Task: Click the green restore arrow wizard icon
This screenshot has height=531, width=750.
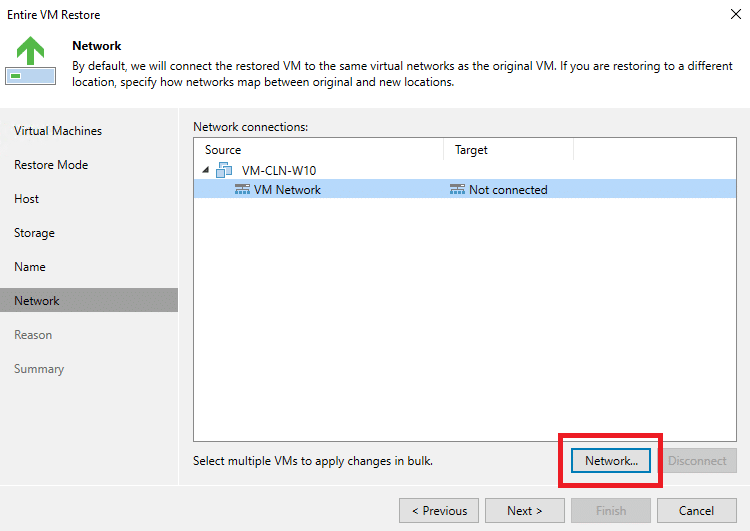Action: (x=31, y=61)
